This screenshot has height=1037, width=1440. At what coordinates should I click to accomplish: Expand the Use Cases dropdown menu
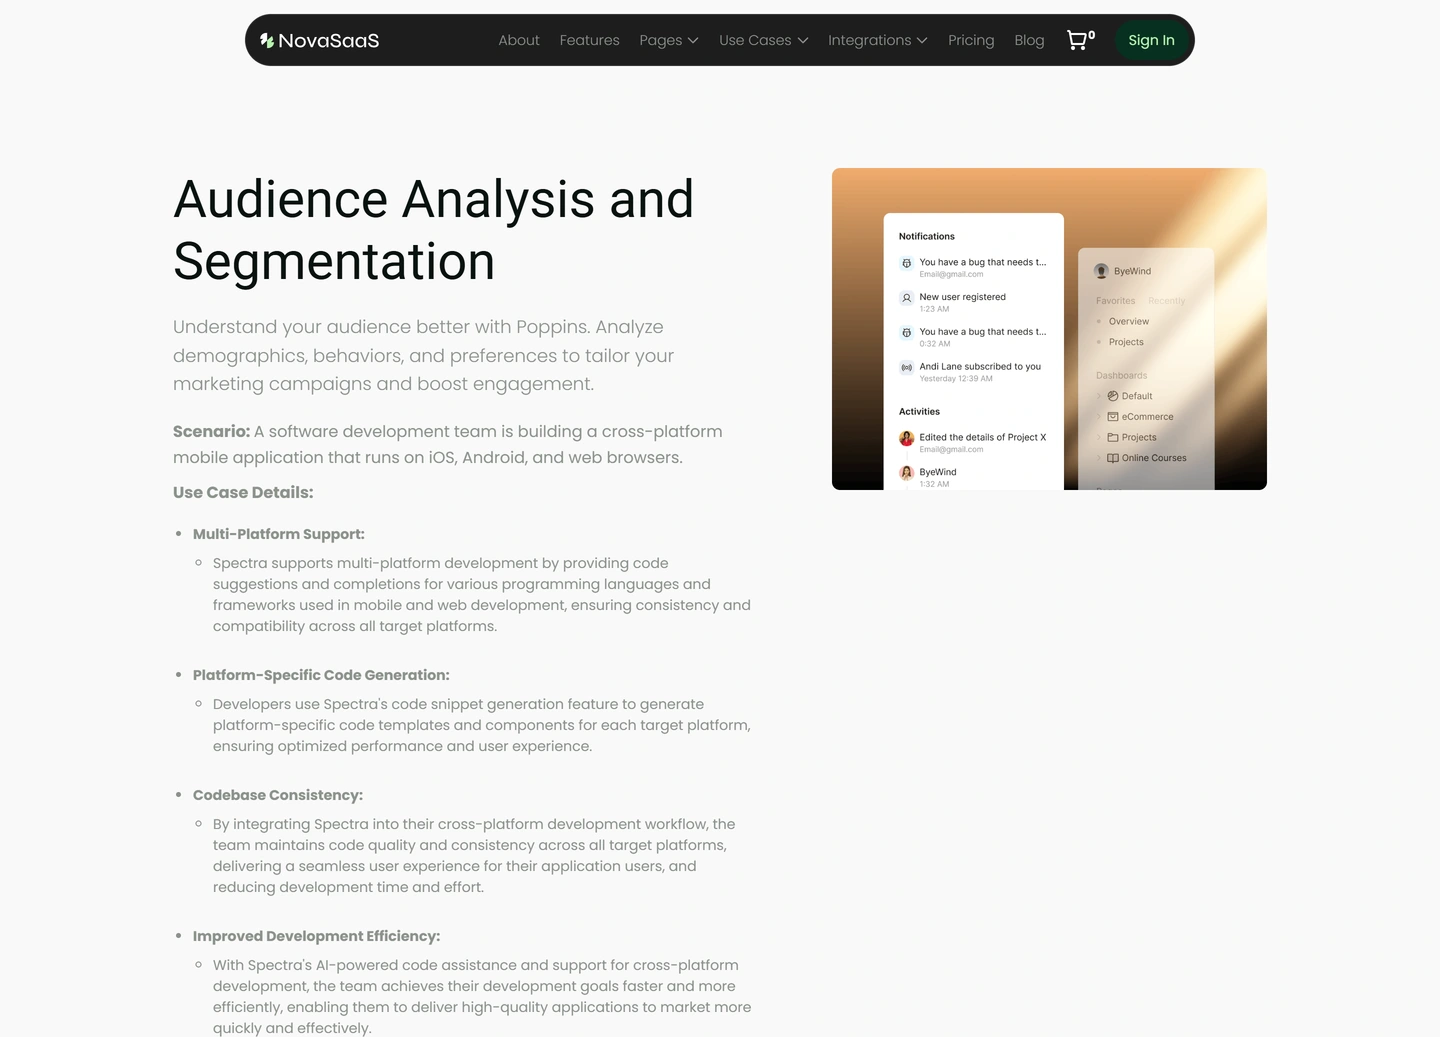763,40
